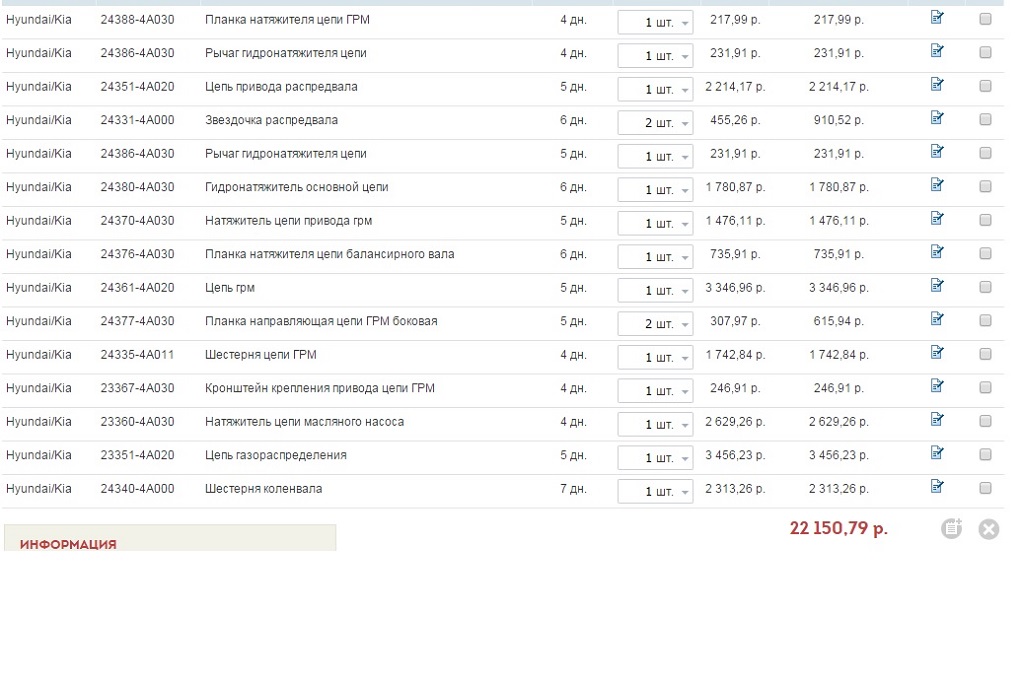Expand quantity dropdown for part 24377-4A030
1023x680 pixels.
pos(655,324)
